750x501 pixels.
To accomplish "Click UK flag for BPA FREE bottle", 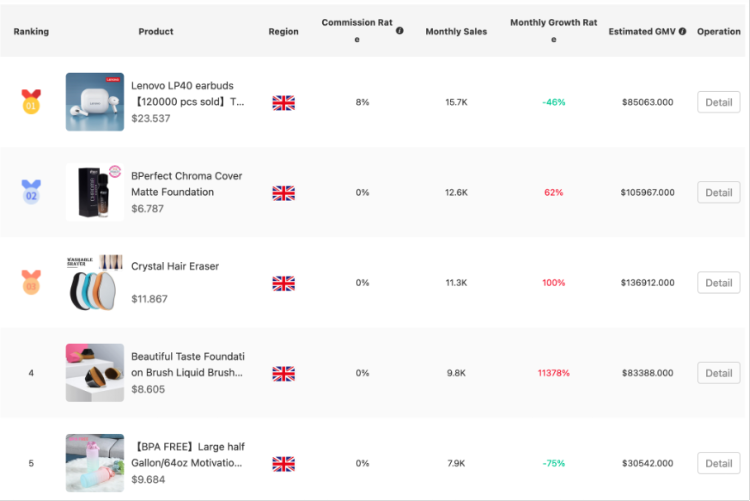I will (284, 464).
